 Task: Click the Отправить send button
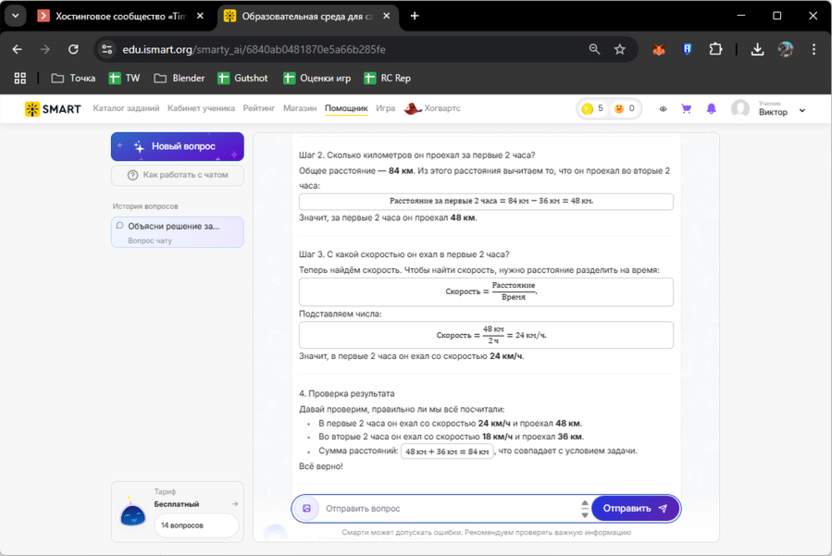635,508
